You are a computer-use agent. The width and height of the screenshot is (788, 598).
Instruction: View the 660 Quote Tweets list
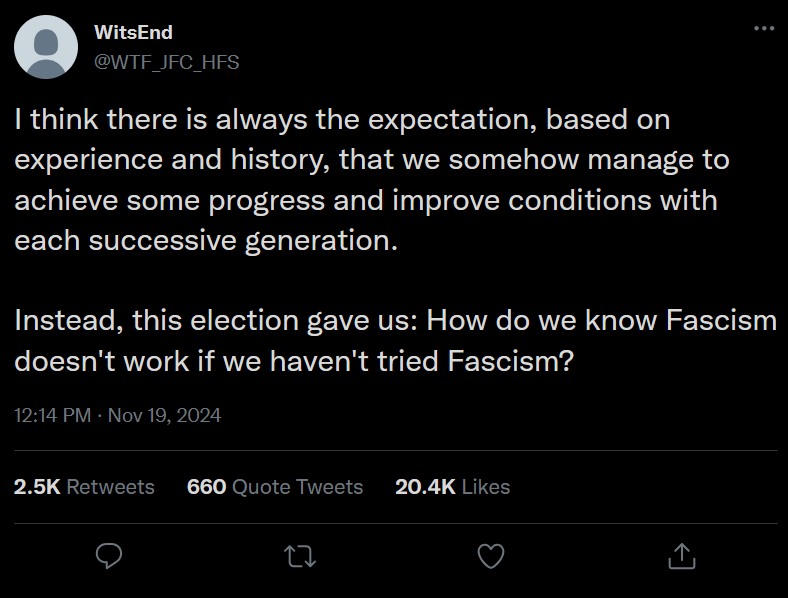point(275,487)
